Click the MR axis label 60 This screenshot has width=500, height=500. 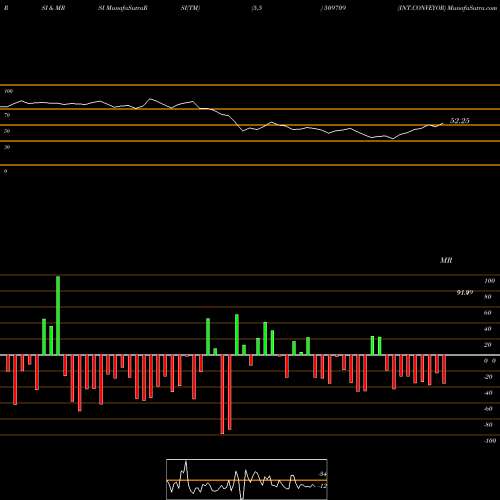pos(488,313)
